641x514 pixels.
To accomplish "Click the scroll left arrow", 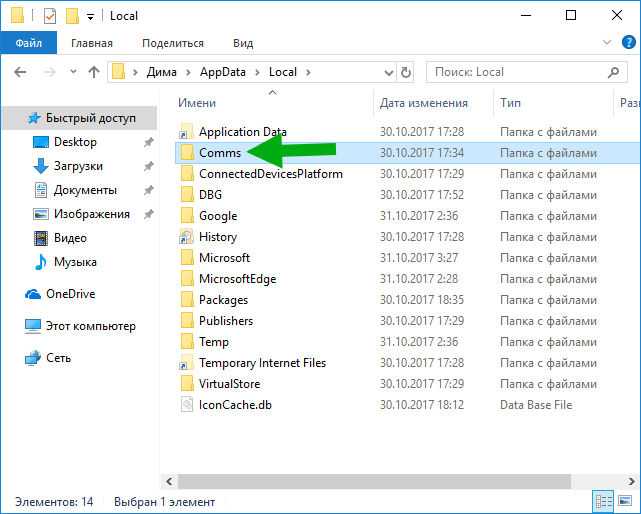I will click(x=169, y=481).
